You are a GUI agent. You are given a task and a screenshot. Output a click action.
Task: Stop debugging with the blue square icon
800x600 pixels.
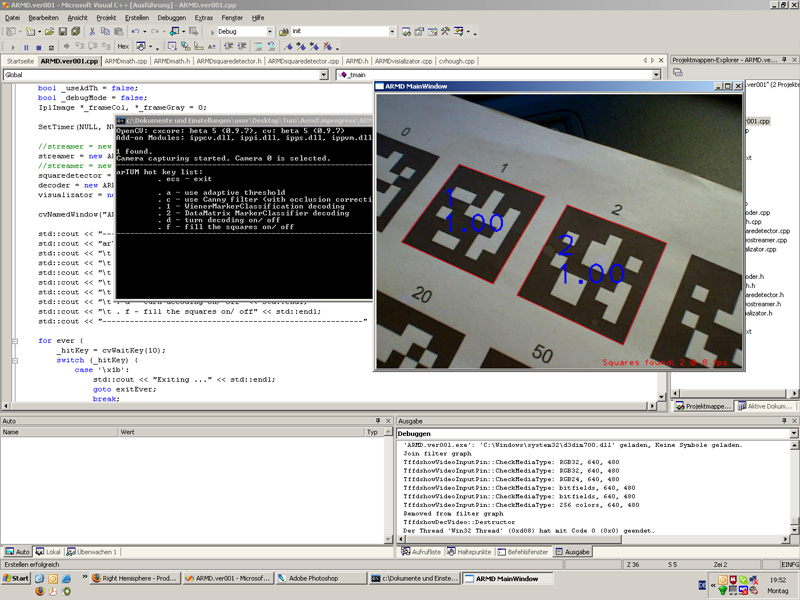38,47
